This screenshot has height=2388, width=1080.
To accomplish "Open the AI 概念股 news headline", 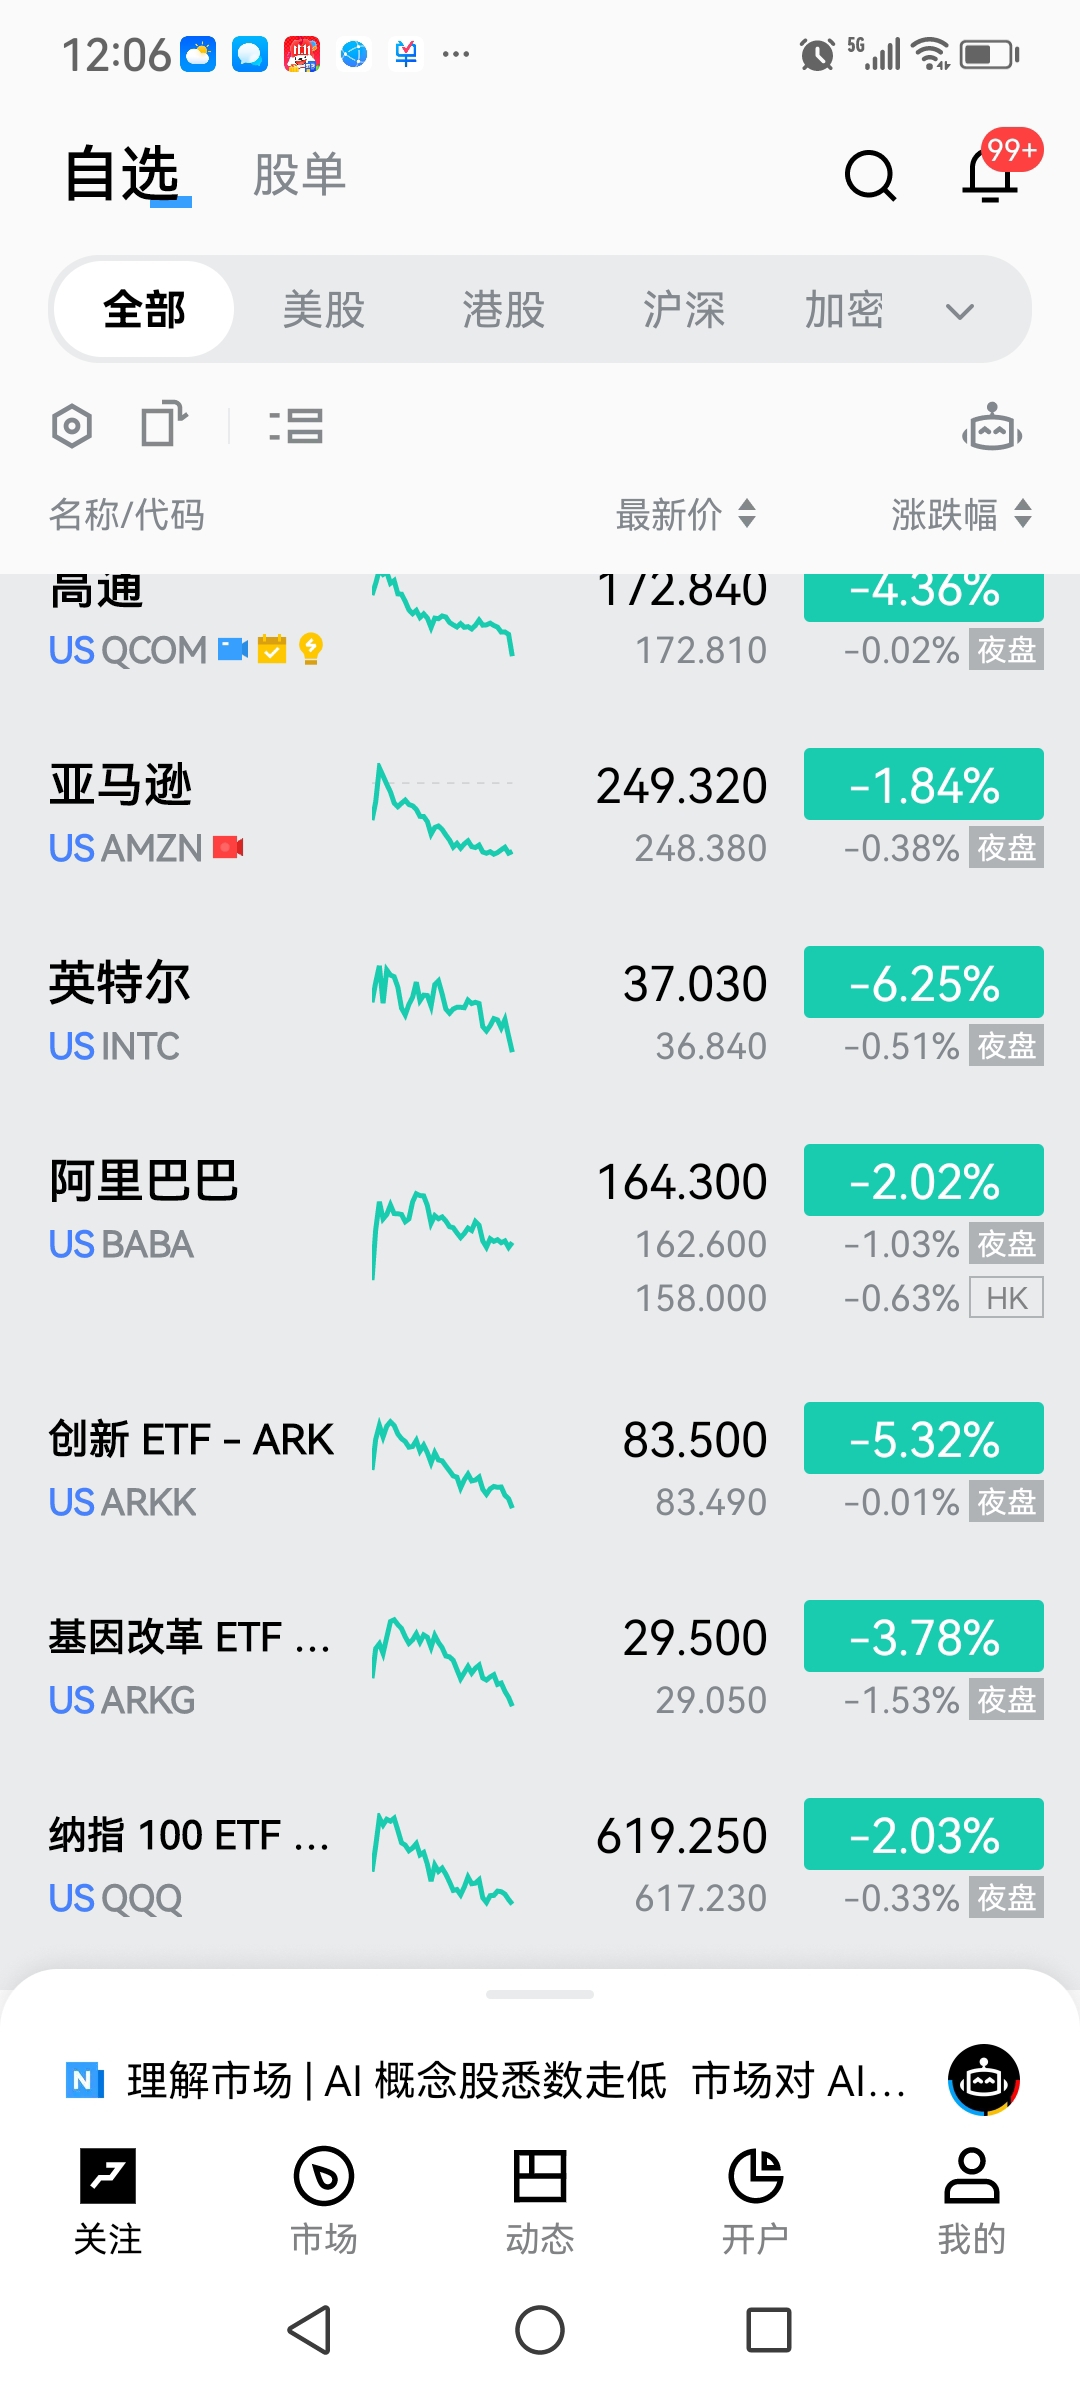I will coord(516,2081).
